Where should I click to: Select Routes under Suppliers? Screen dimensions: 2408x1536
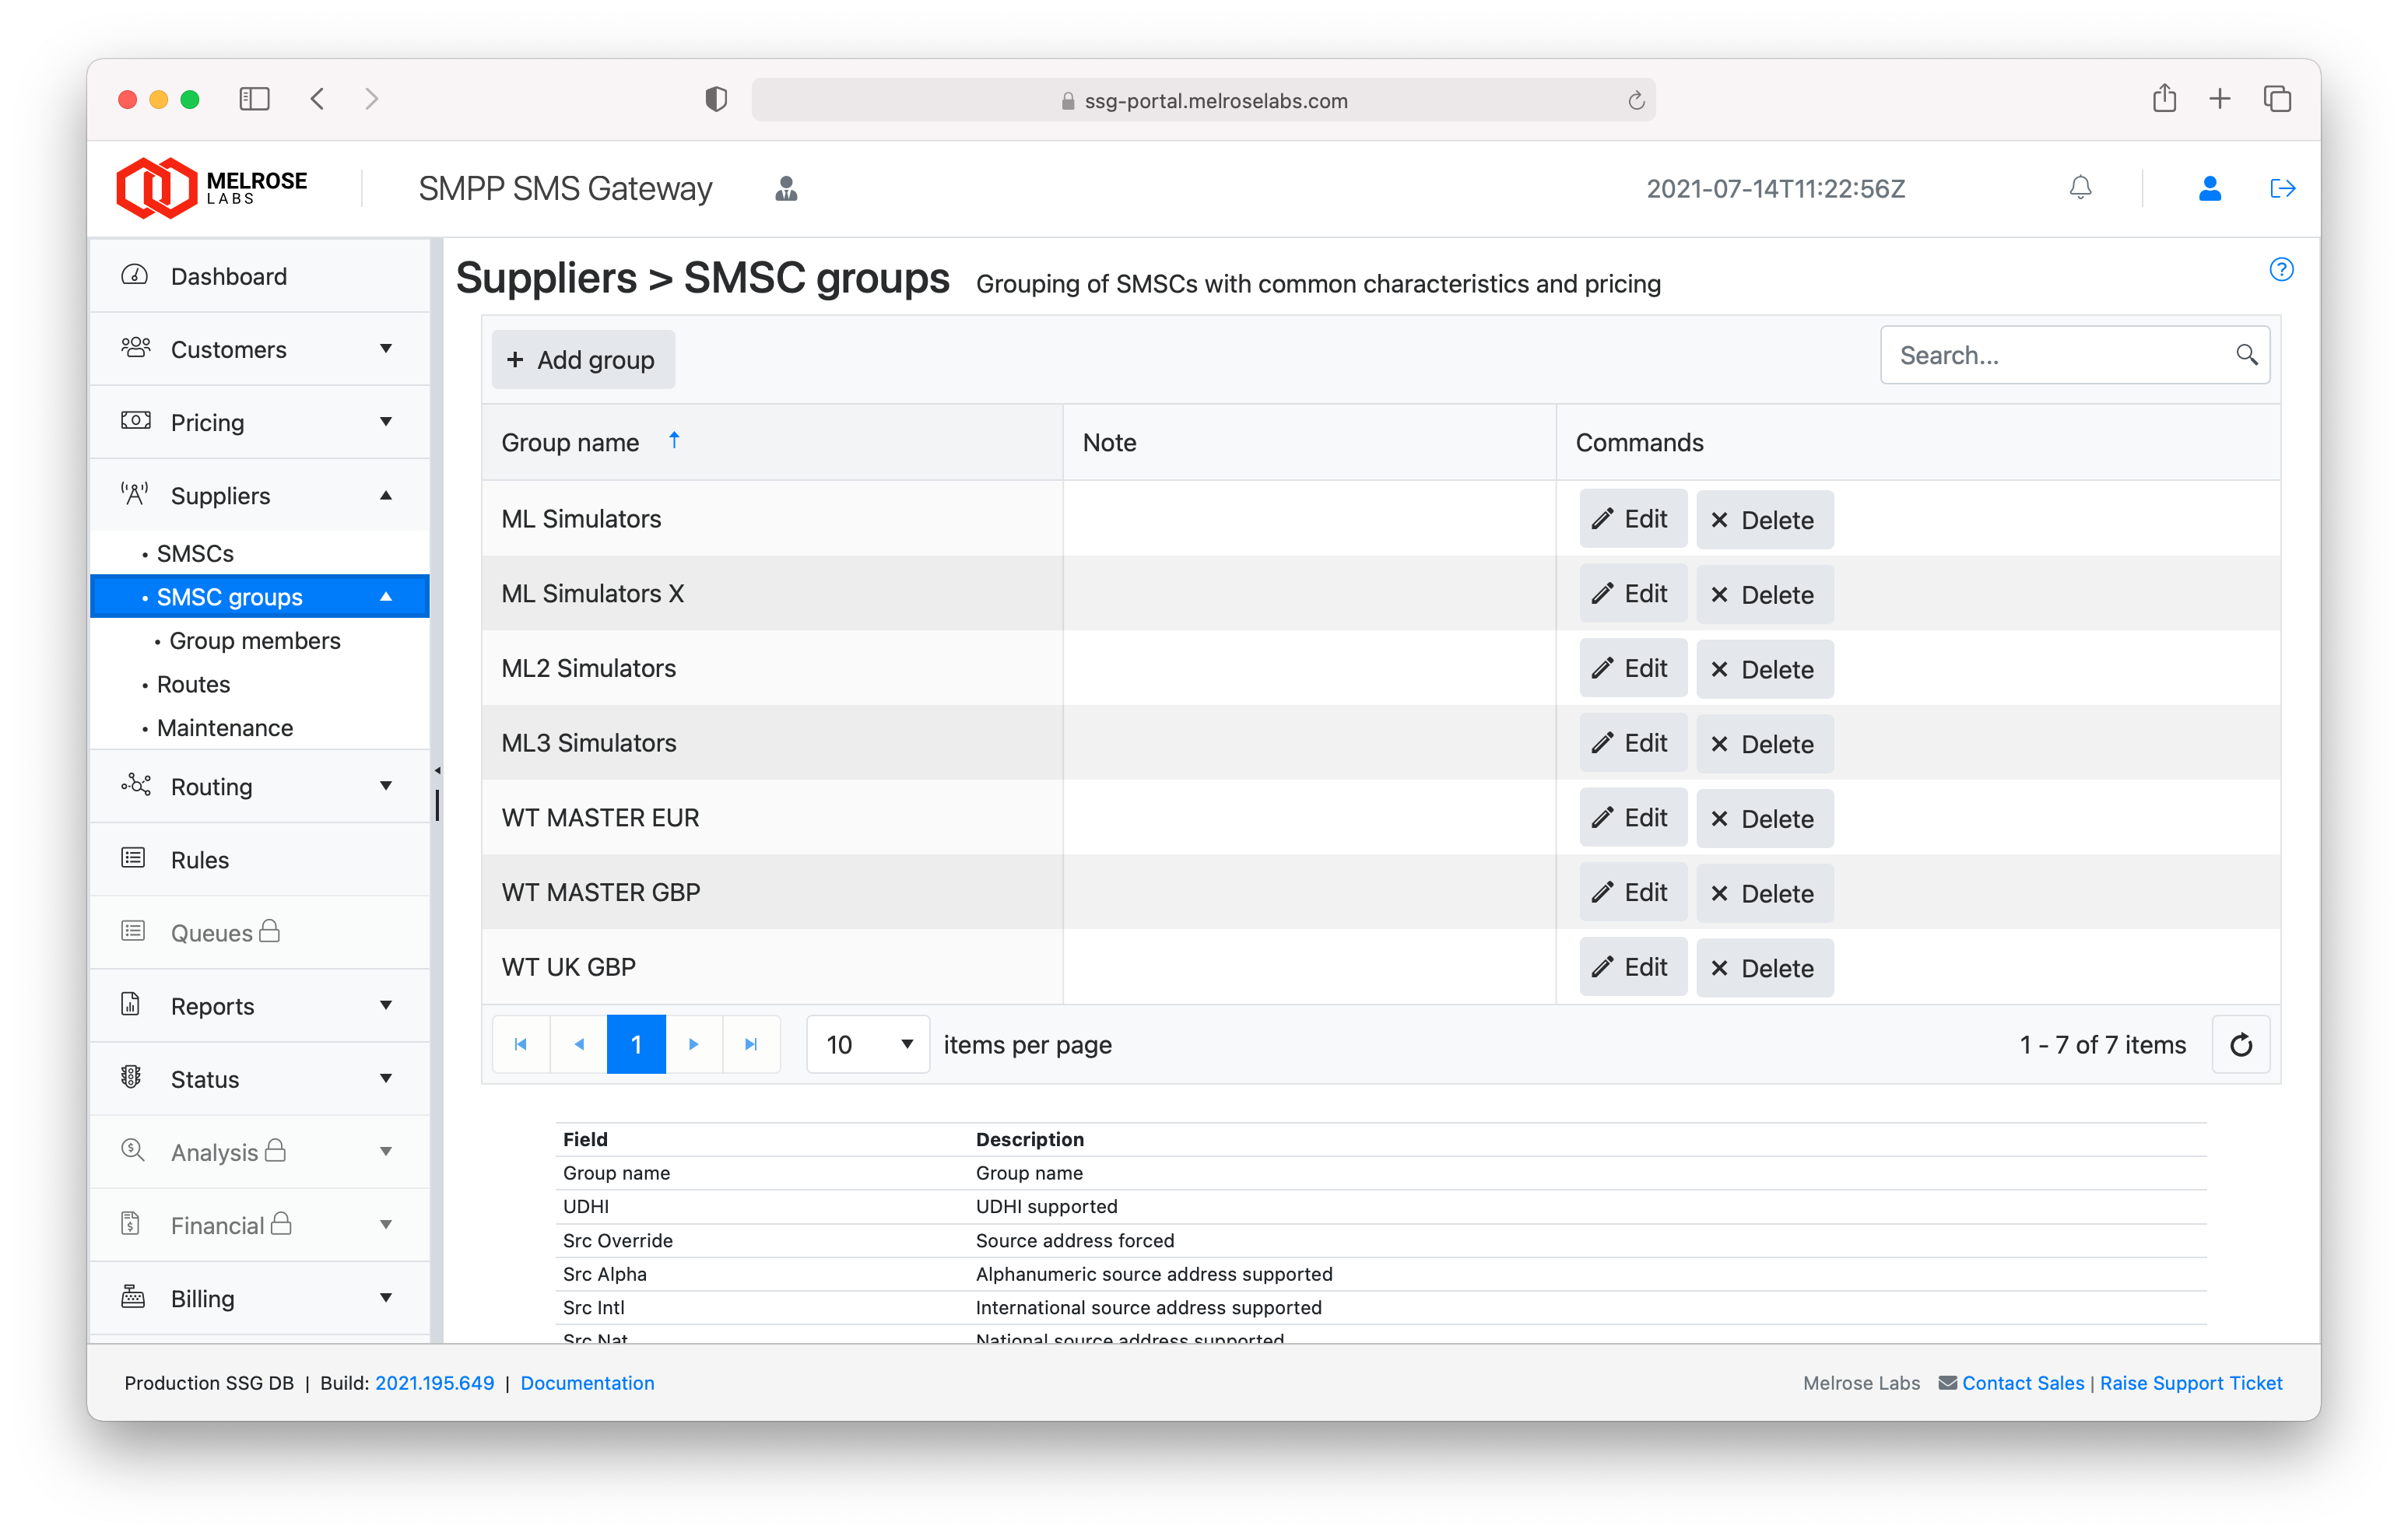click(x=193, y=685)
